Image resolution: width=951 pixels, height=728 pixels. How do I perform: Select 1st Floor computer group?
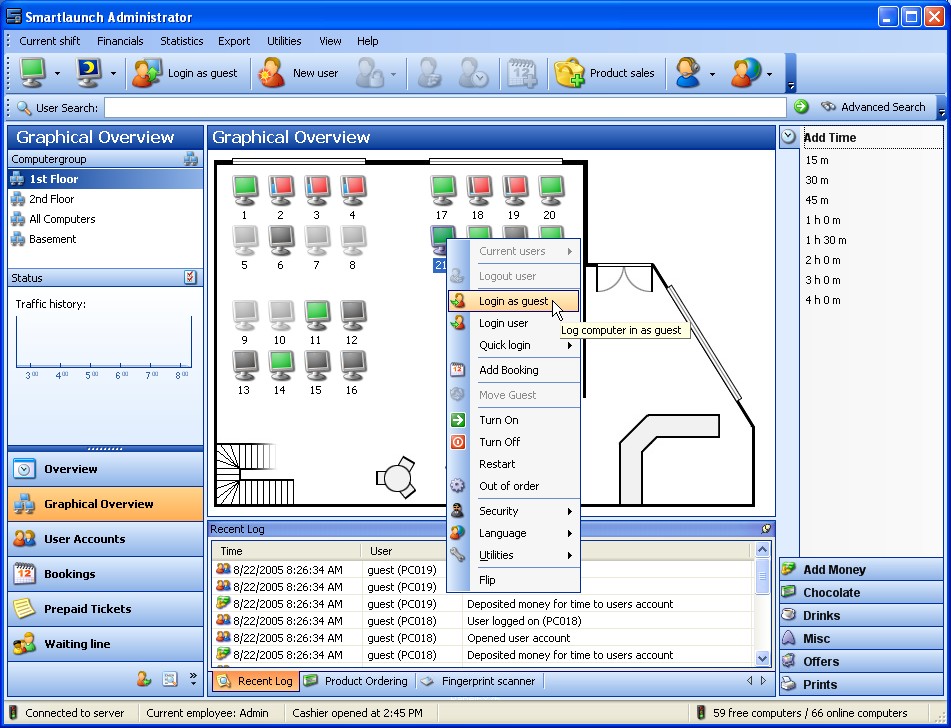point(106,179)
